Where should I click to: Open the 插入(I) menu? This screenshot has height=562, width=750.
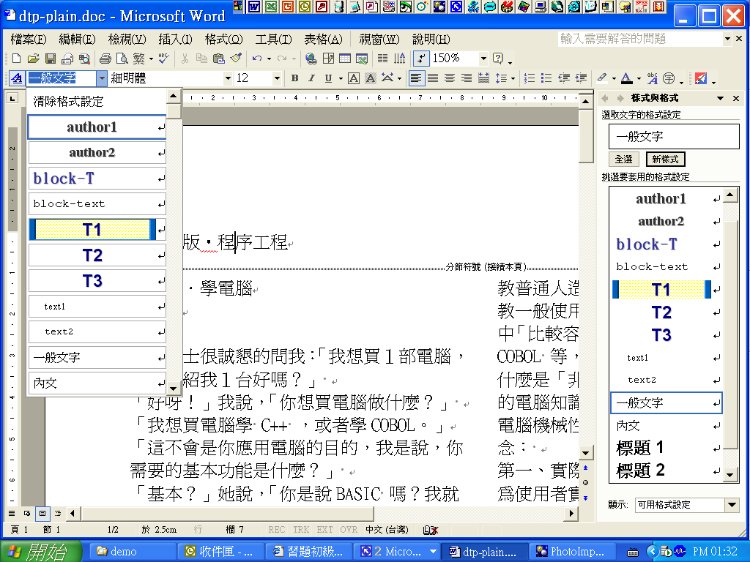[175, 39]
